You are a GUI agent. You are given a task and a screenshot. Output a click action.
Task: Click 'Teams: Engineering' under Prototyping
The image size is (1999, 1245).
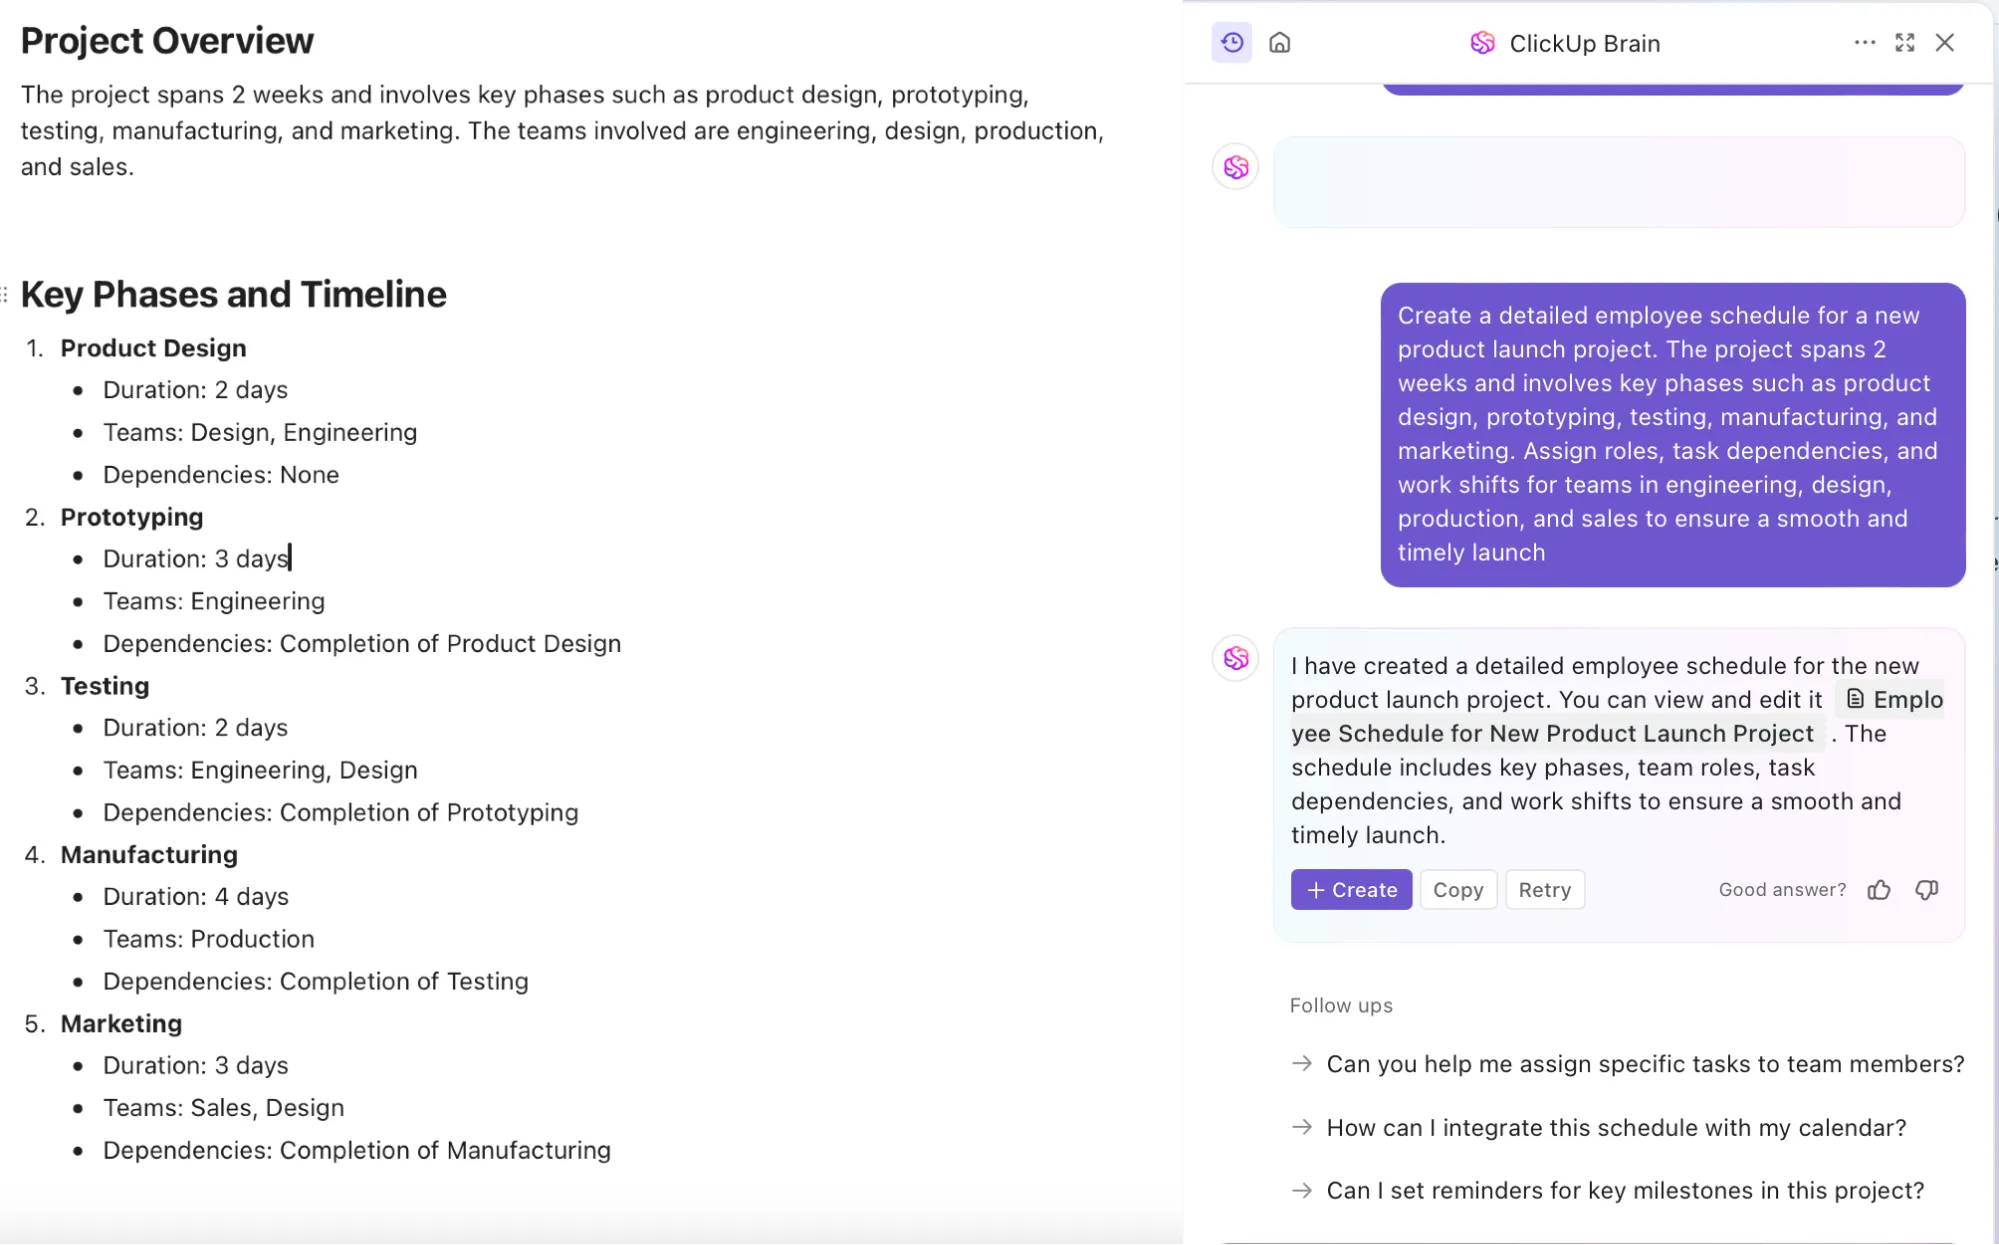(x=214, y=602)
